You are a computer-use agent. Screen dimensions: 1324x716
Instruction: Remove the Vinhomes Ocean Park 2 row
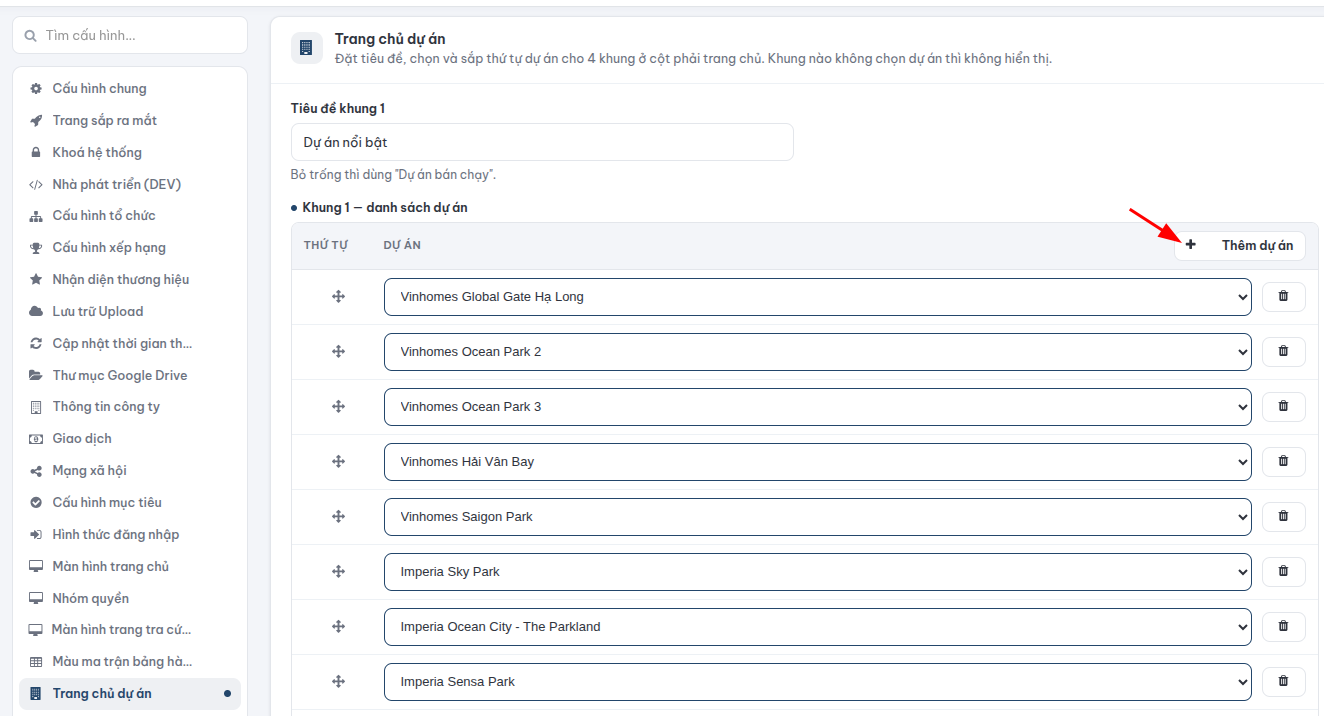[x=1283, y=352]
